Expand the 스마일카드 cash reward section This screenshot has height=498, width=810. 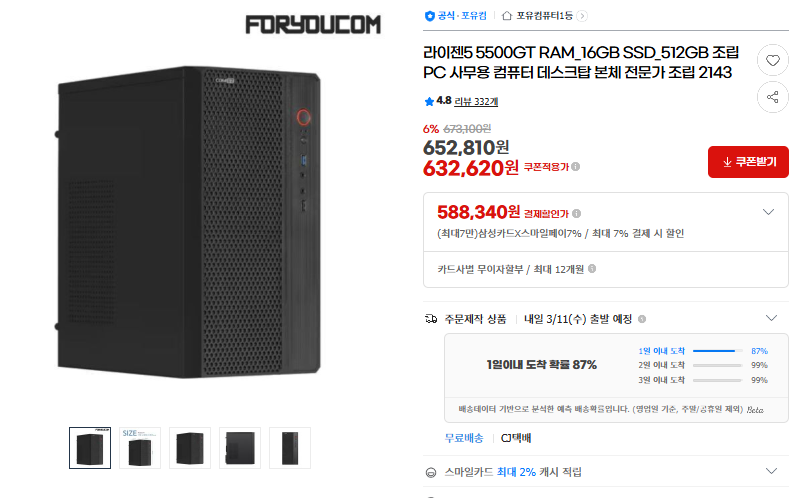point(770,471)
